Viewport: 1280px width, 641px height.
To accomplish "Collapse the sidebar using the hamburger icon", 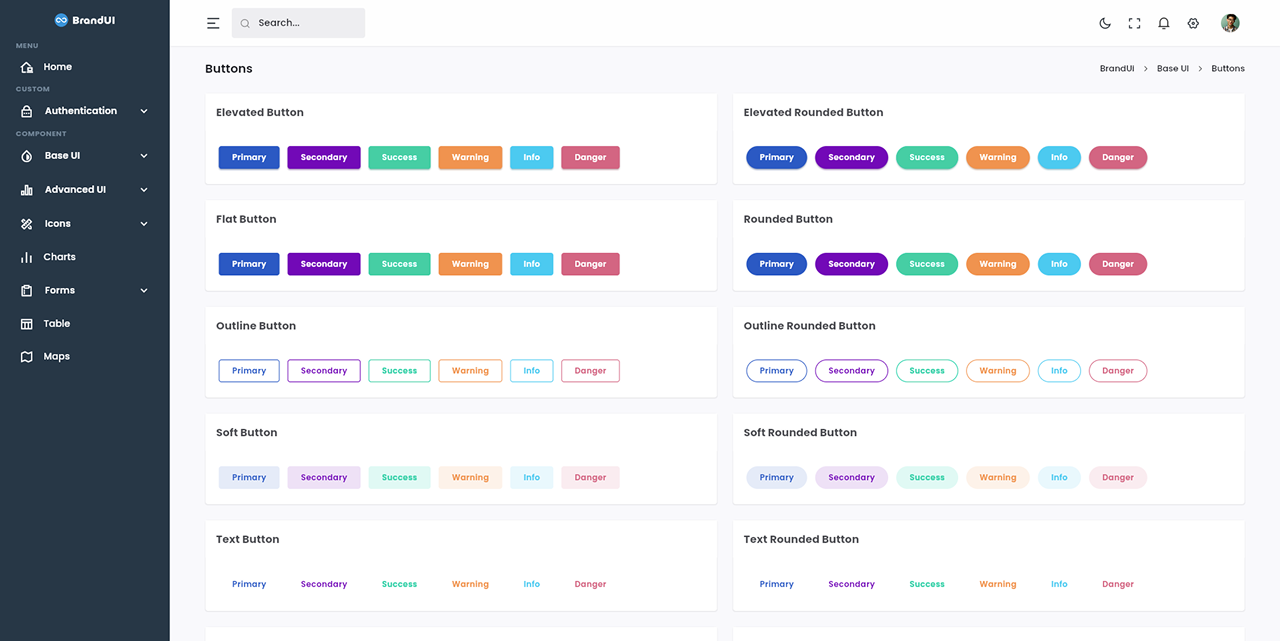I will [x=212, y=22].
